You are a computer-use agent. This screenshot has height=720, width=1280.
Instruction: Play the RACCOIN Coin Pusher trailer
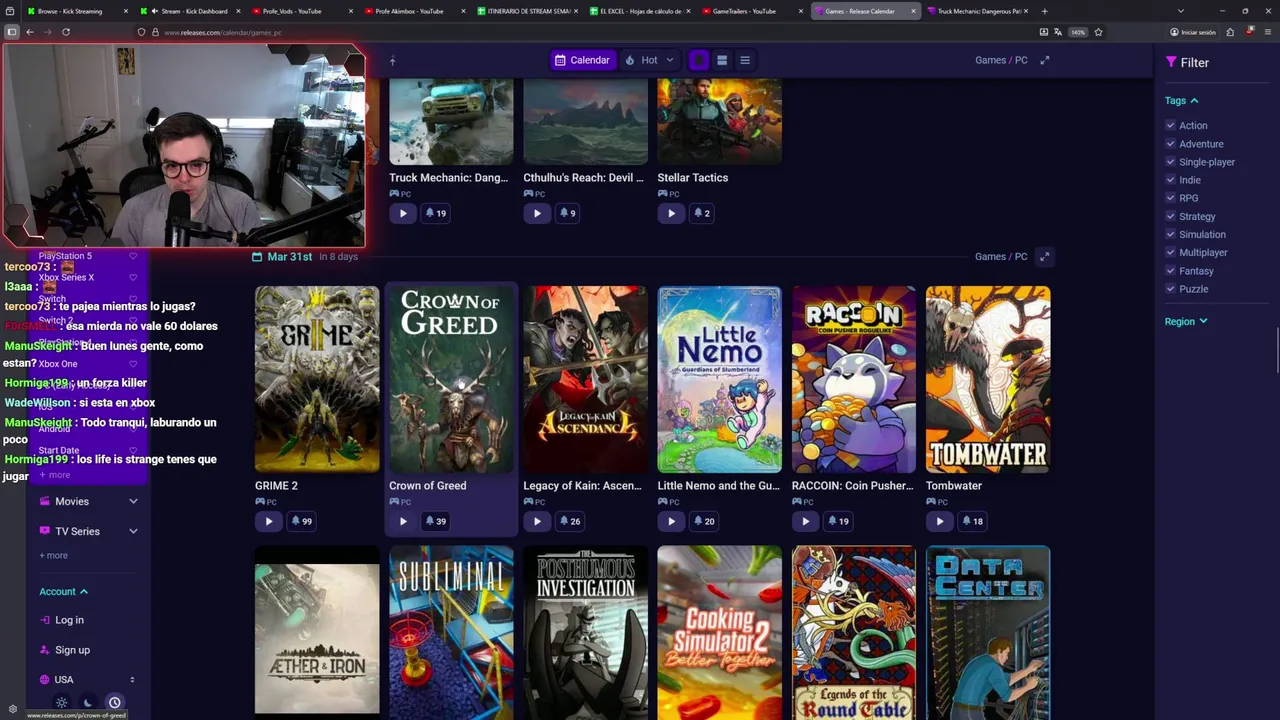(x=805, y=521)
